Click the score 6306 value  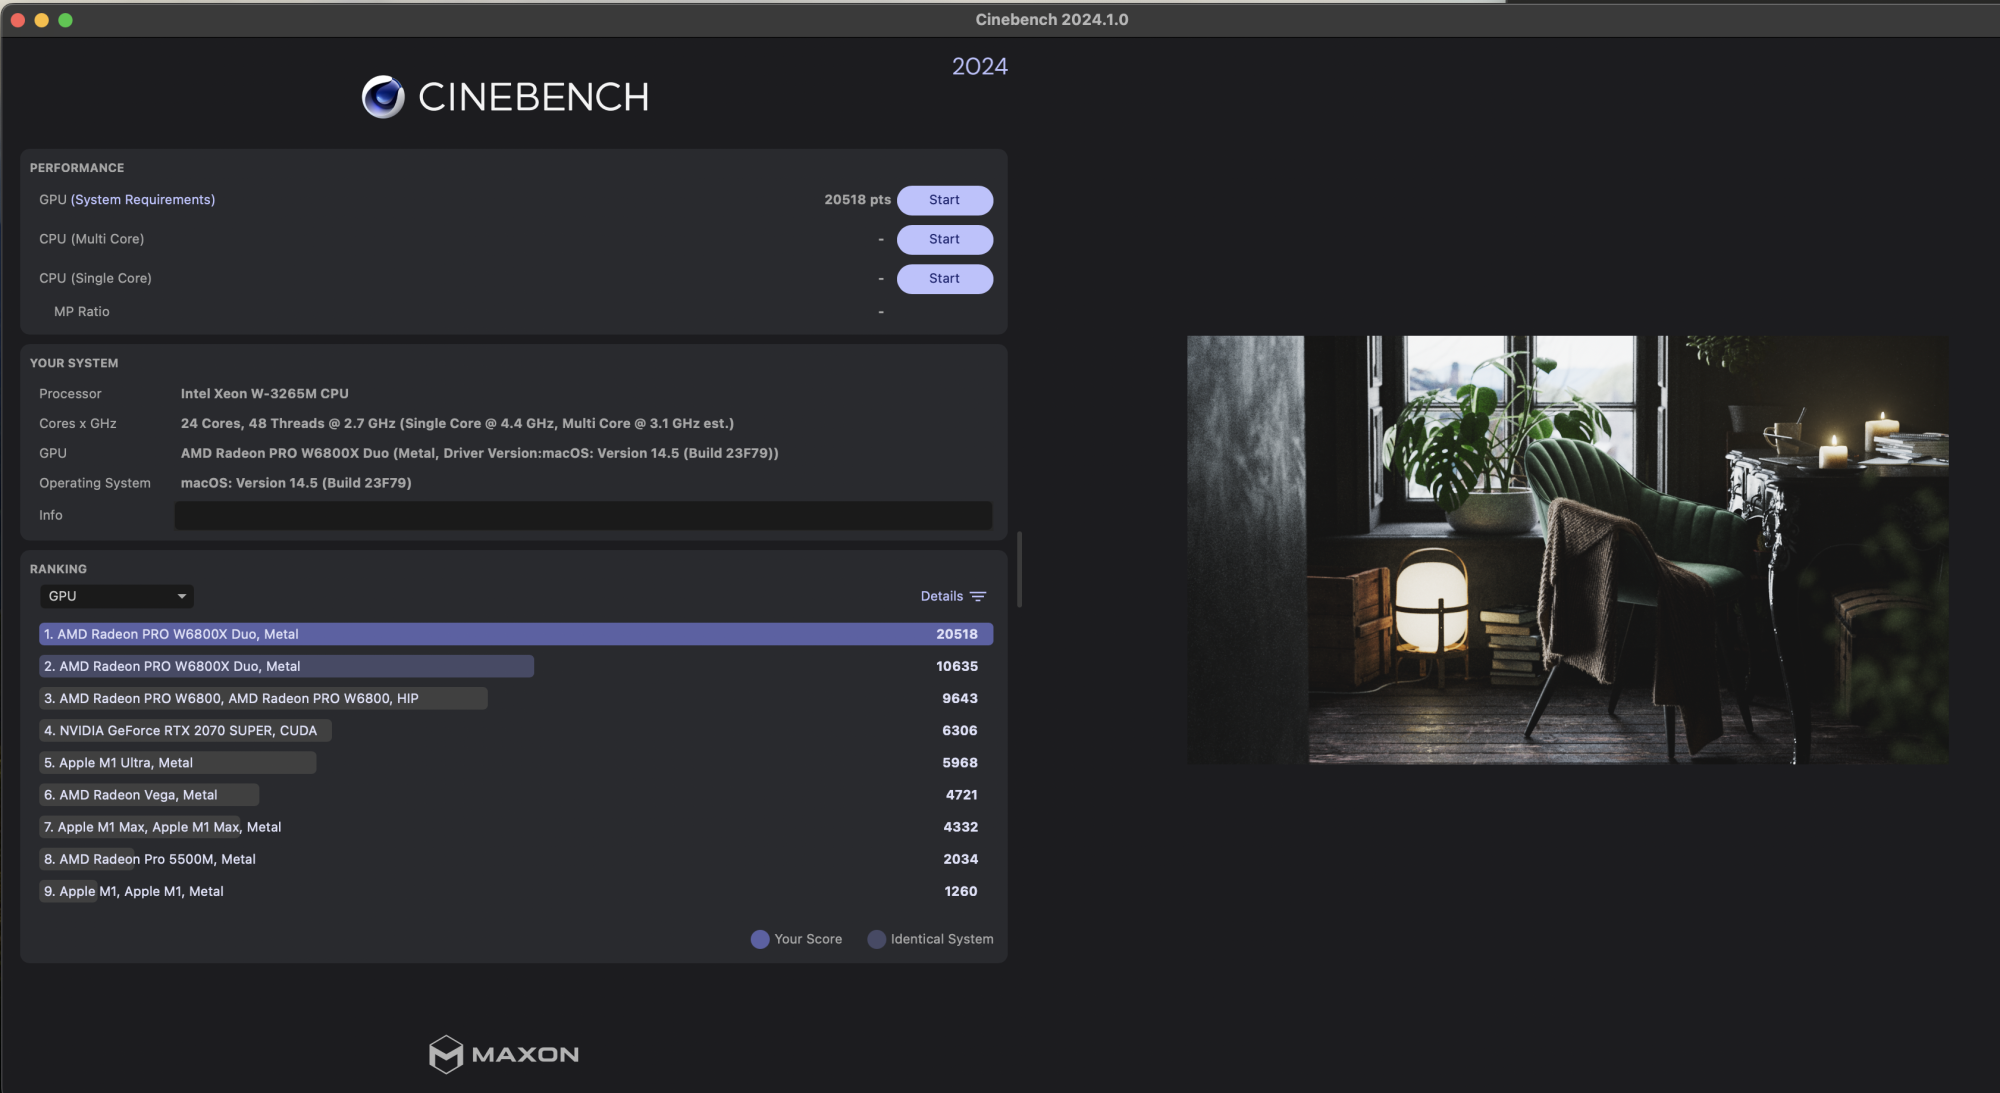click(960, 731)
